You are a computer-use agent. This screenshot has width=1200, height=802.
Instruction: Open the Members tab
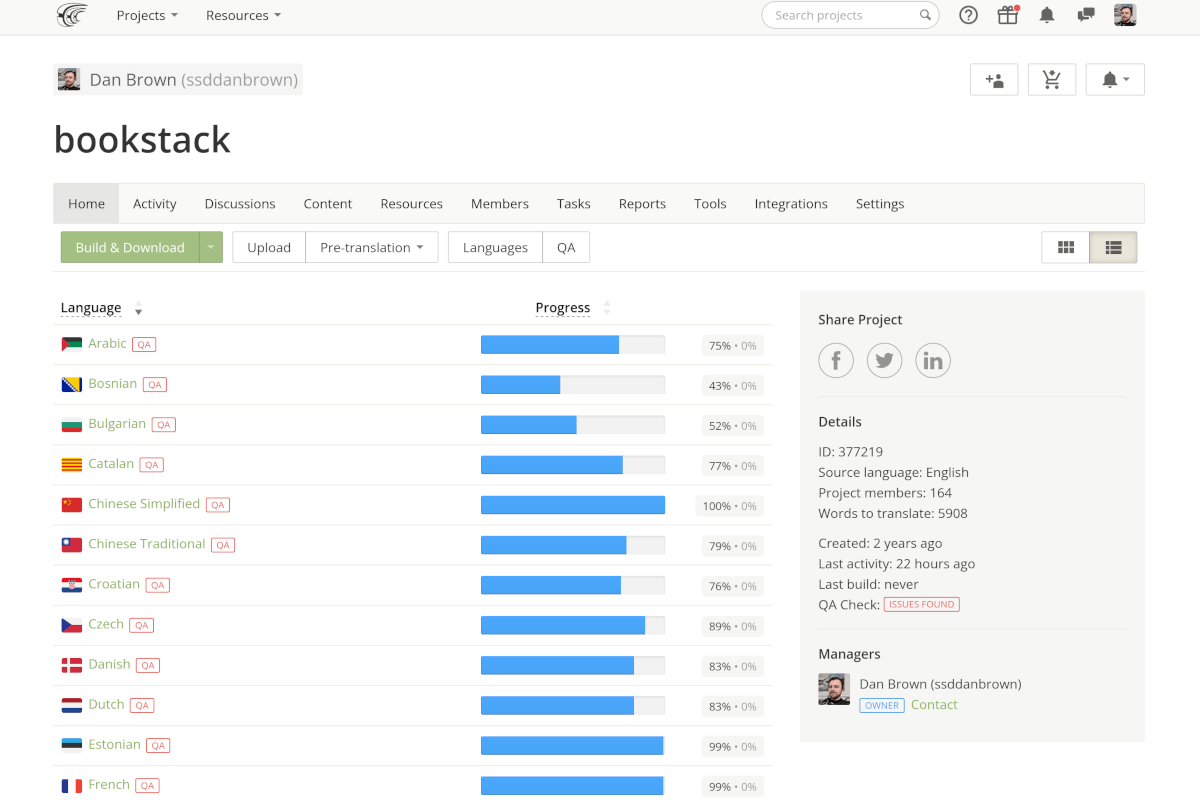500,203
